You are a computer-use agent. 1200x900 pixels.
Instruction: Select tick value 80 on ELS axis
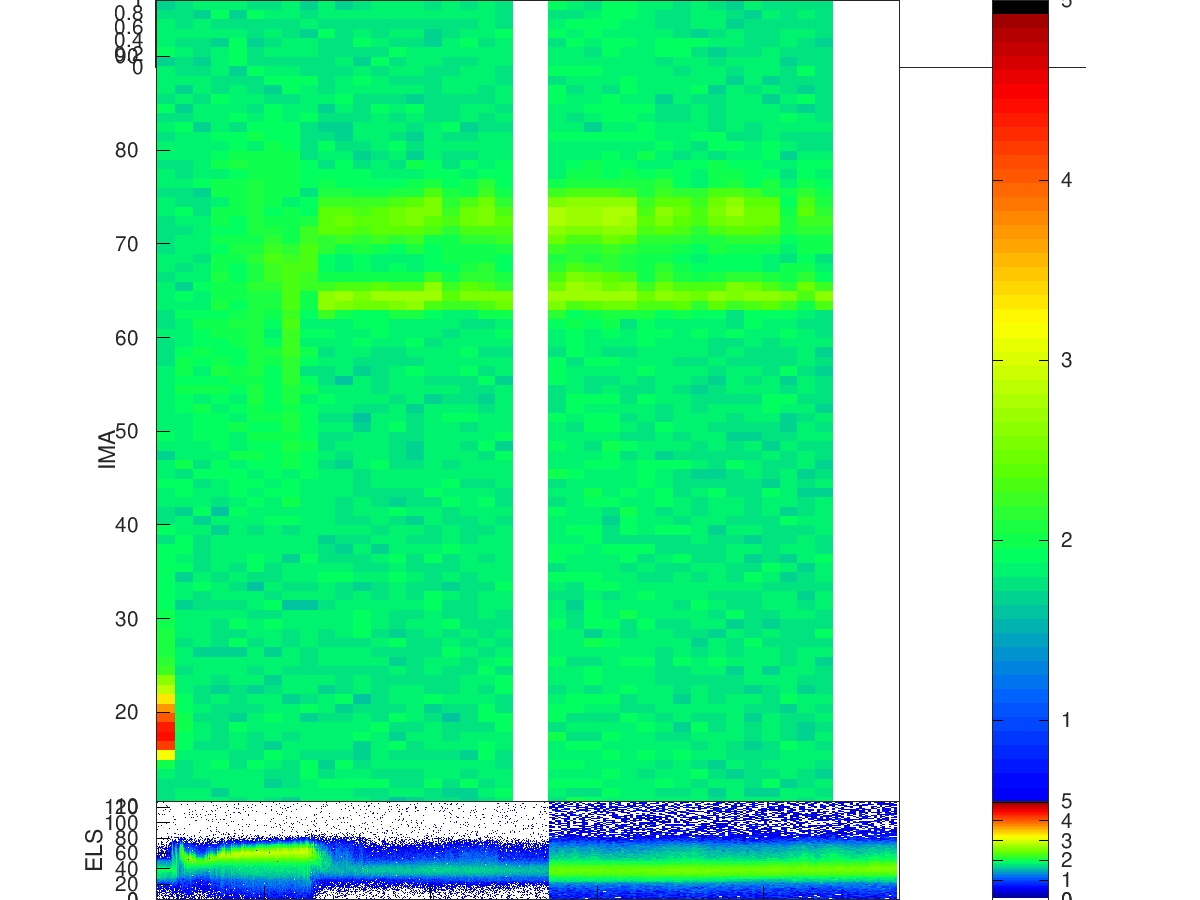click(126, 837)
